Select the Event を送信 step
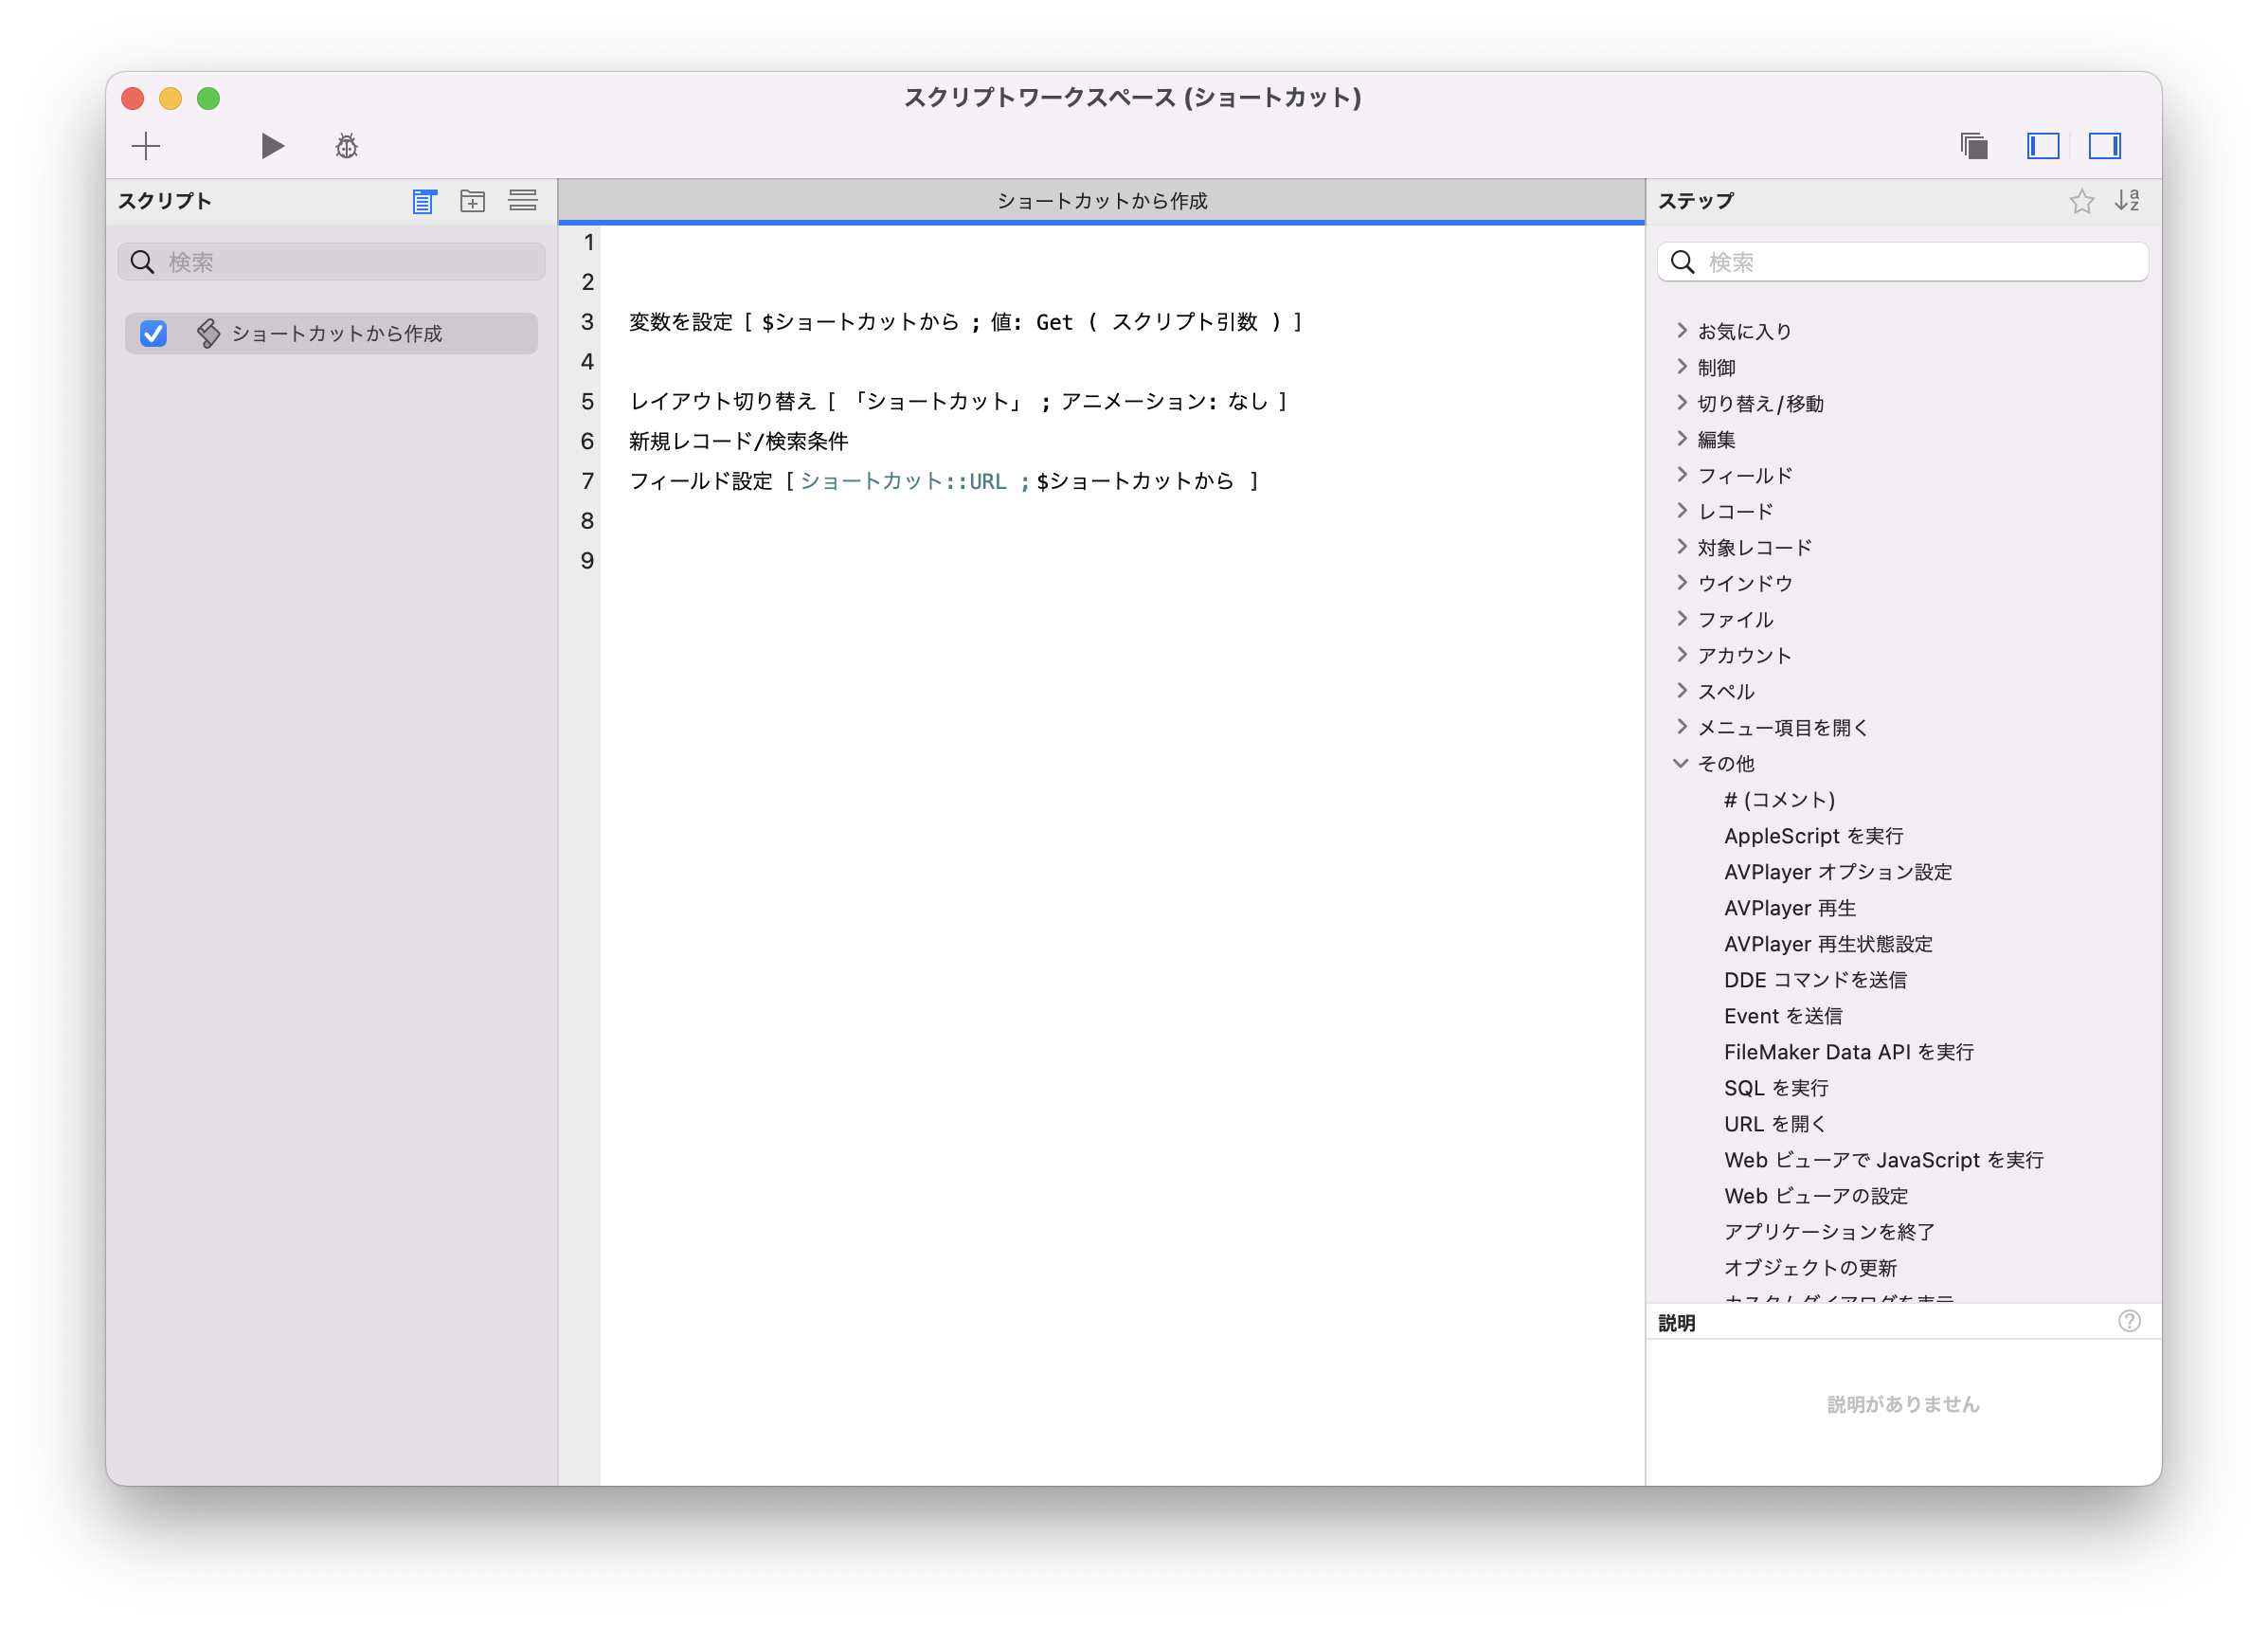Image resolution: width=2268 pixels, height=1626 pixels. 1782,1015
